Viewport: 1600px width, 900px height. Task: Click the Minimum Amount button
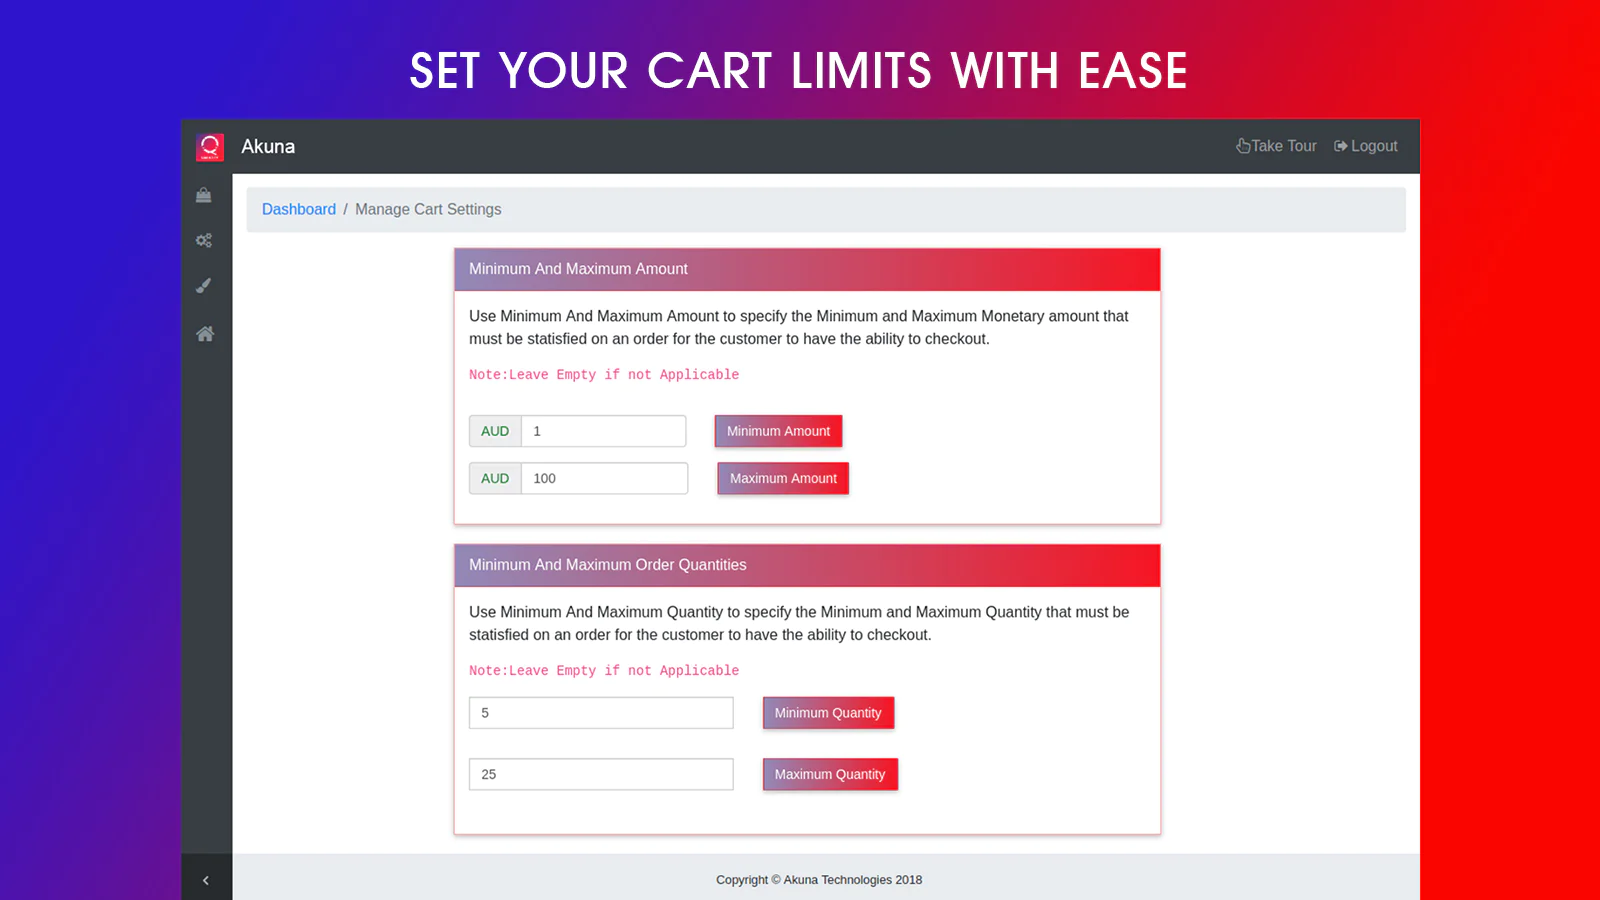778,431
